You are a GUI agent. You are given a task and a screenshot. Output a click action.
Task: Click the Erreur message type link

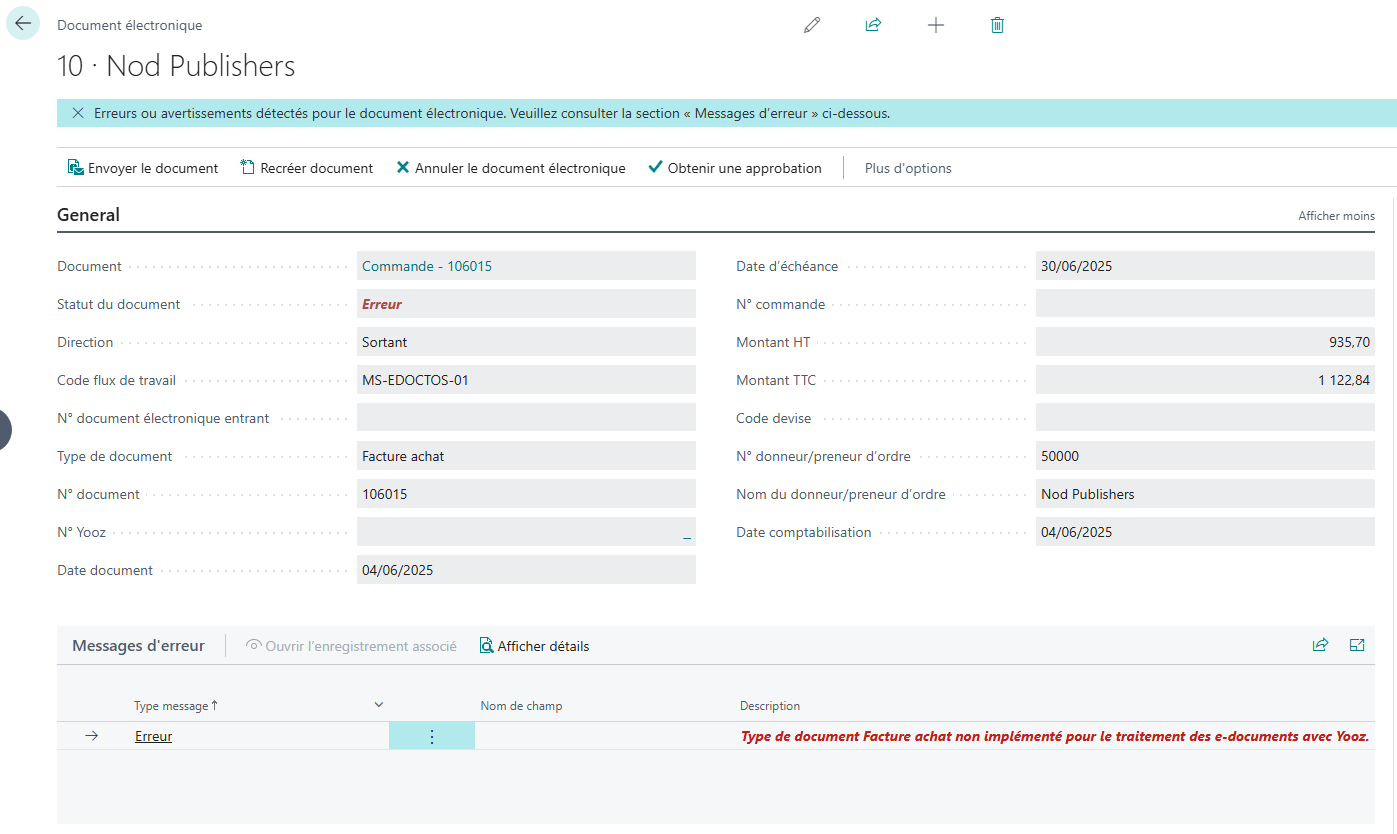pyautogui.click(x=154, y=736)
